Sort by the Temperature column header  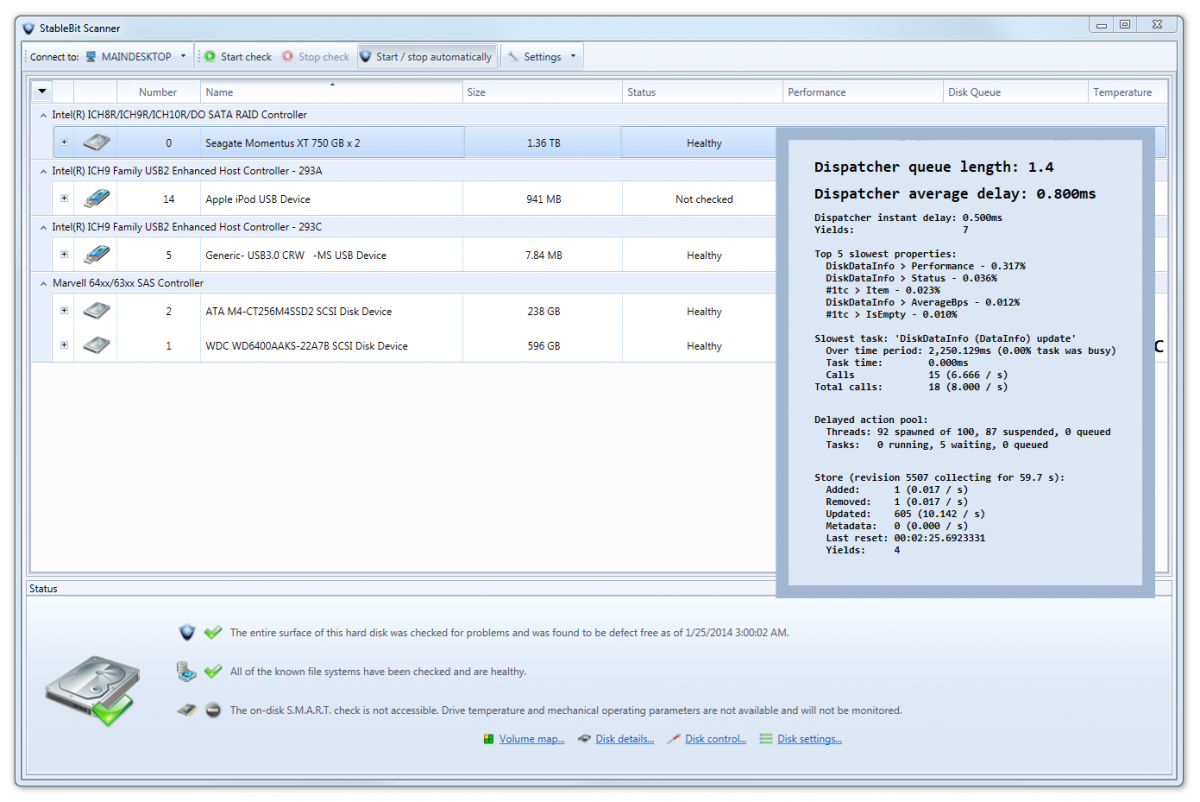coord(1128,92)
